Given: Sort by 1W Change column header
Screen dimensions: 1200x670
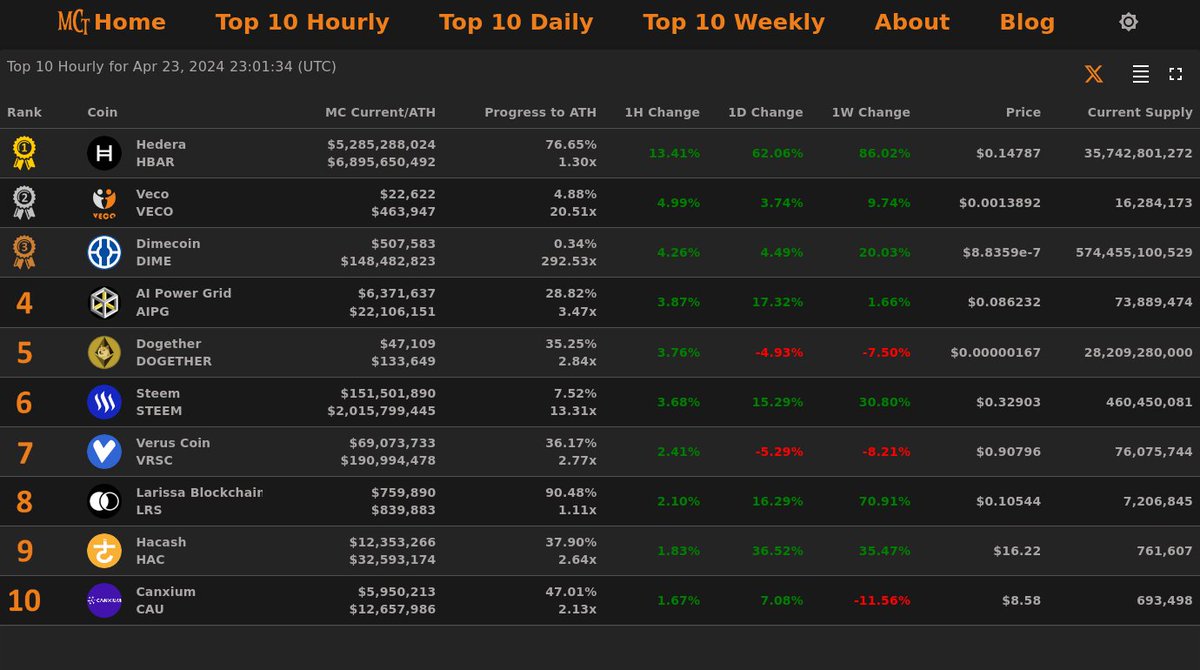Looking at the screenshot, I should (x=871, y=112).
